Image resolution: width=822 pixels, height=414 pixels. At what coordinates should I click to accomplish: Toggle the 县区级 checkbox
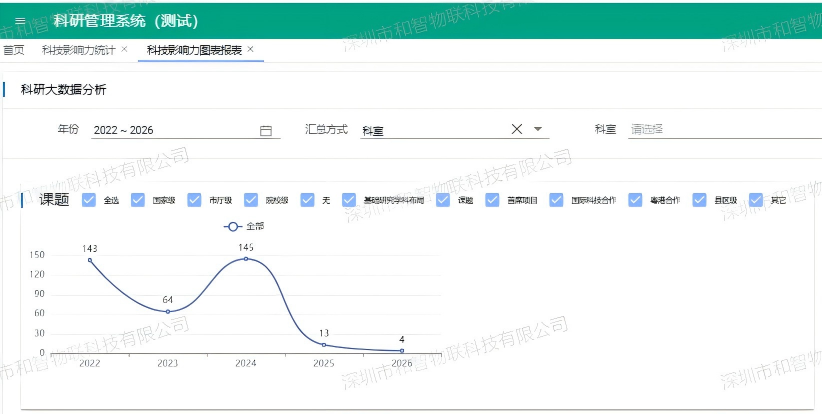point(699,200)
